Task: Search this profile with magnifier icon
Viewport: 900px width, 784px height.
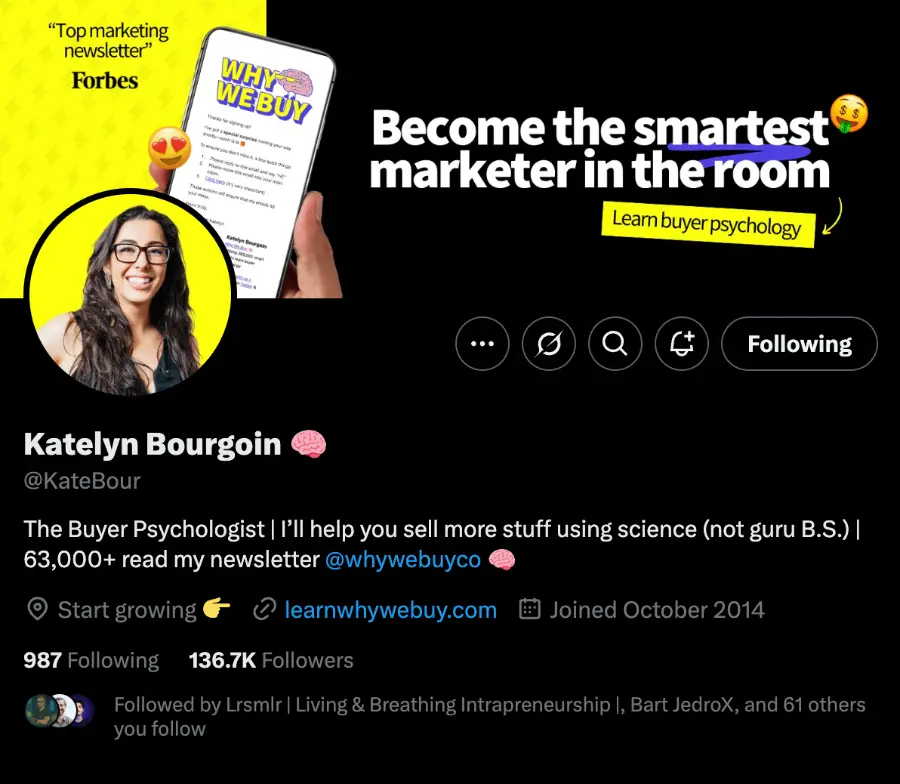Action: (x=615, y=344)
